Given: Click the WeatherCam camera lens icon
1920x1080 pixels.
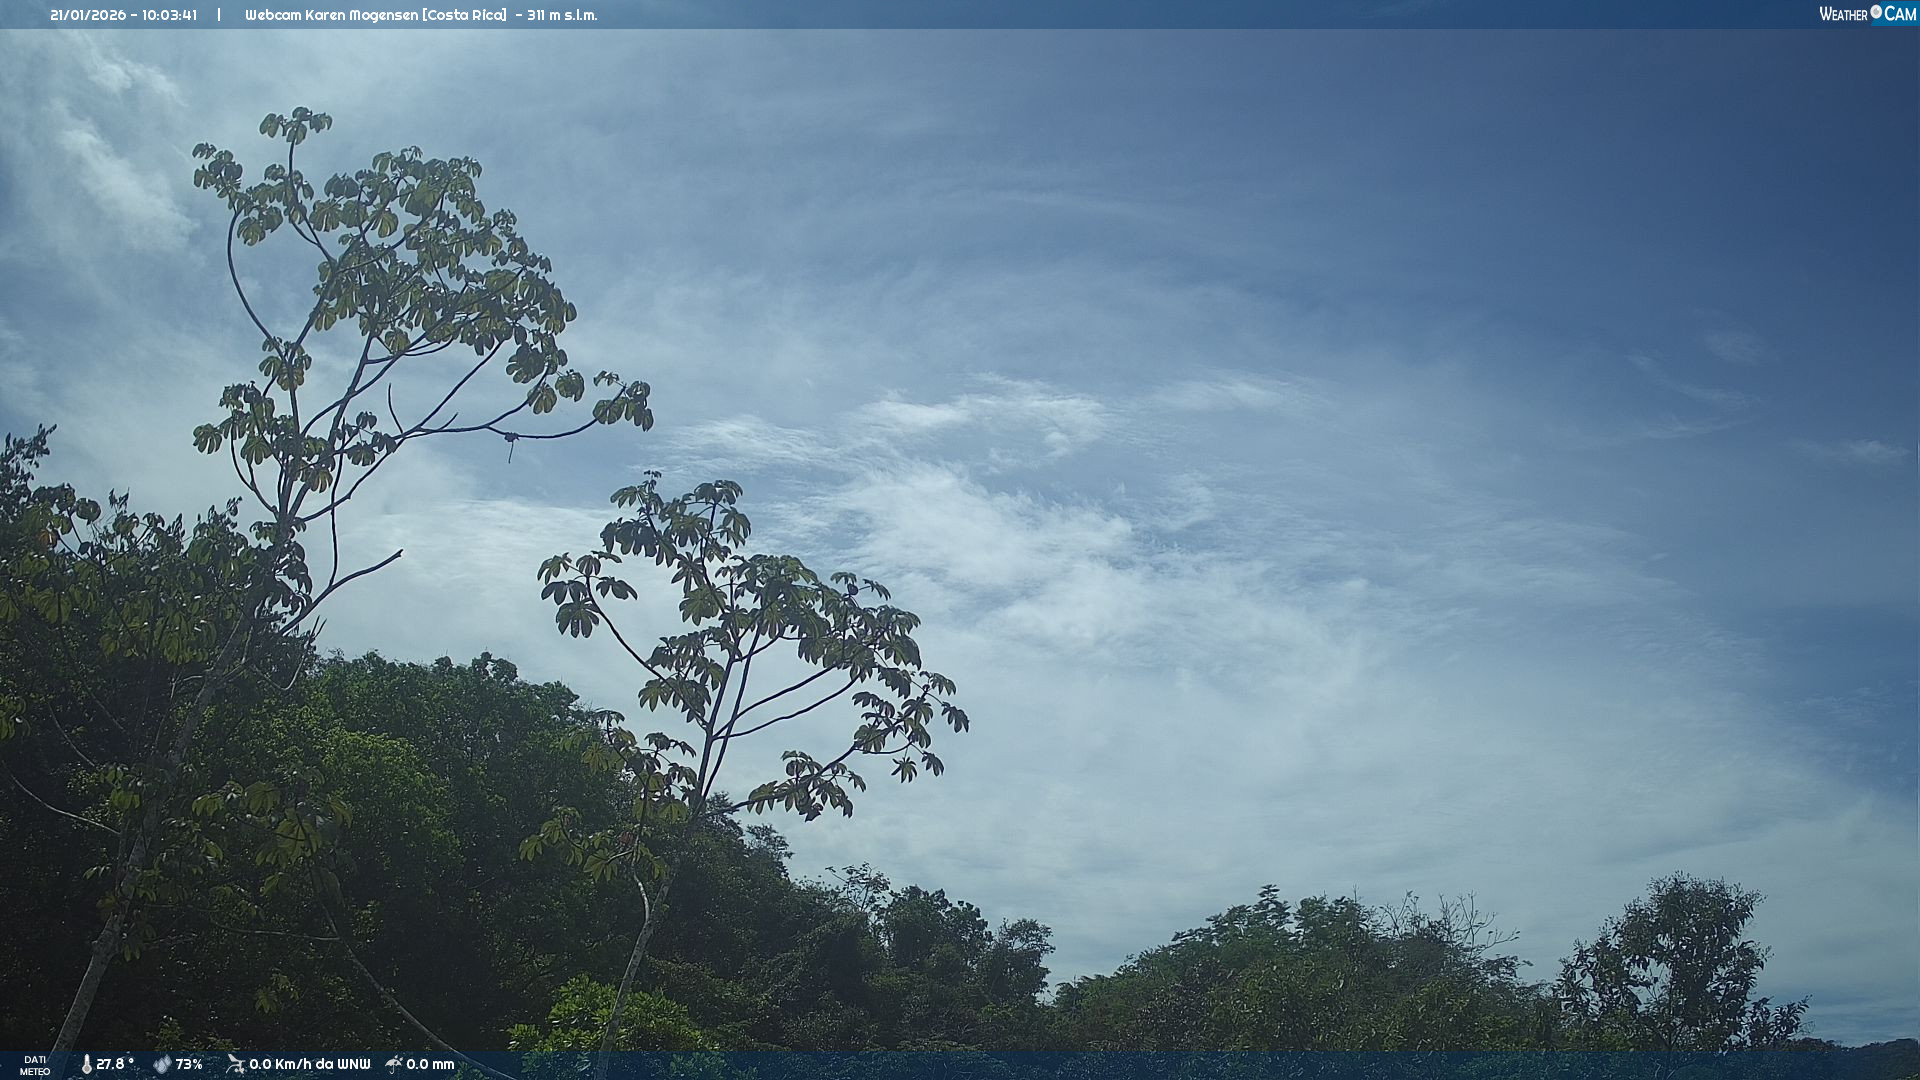Looking at the screenshot, I should 1876,12.
